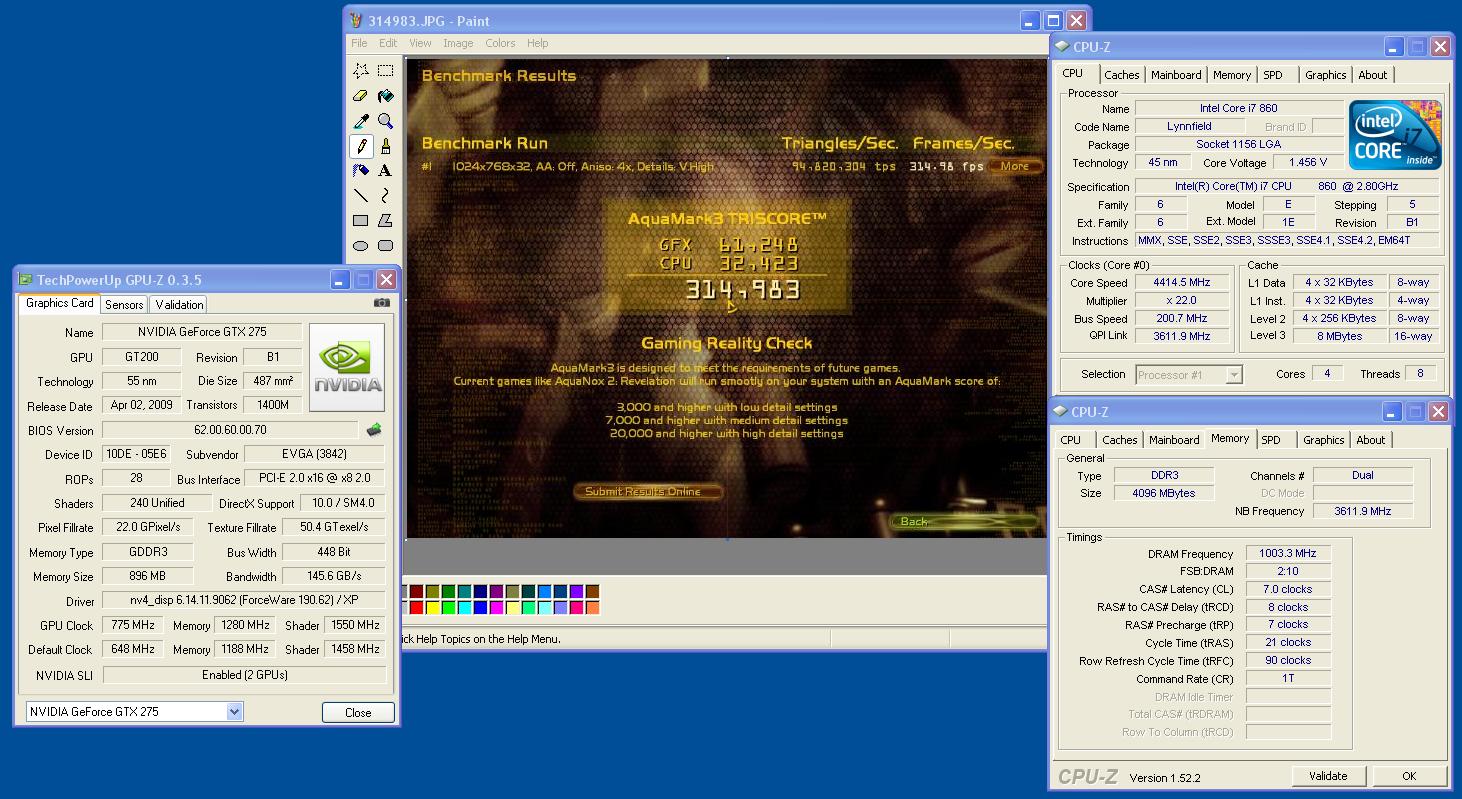This screenshot has width=1462, height=799.
Task: Open the View menu in Paint
Action: pos(420,43)
